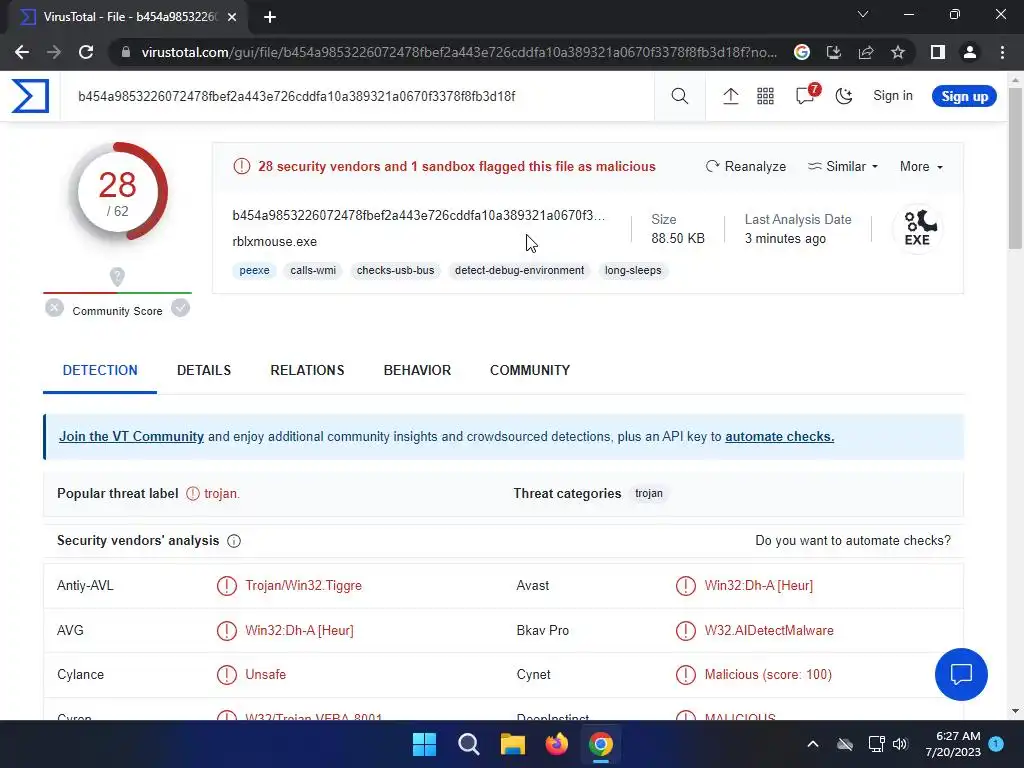Click Security vendors' analysis info icon
Viewport: 1024px width, 768px height.
234,541
